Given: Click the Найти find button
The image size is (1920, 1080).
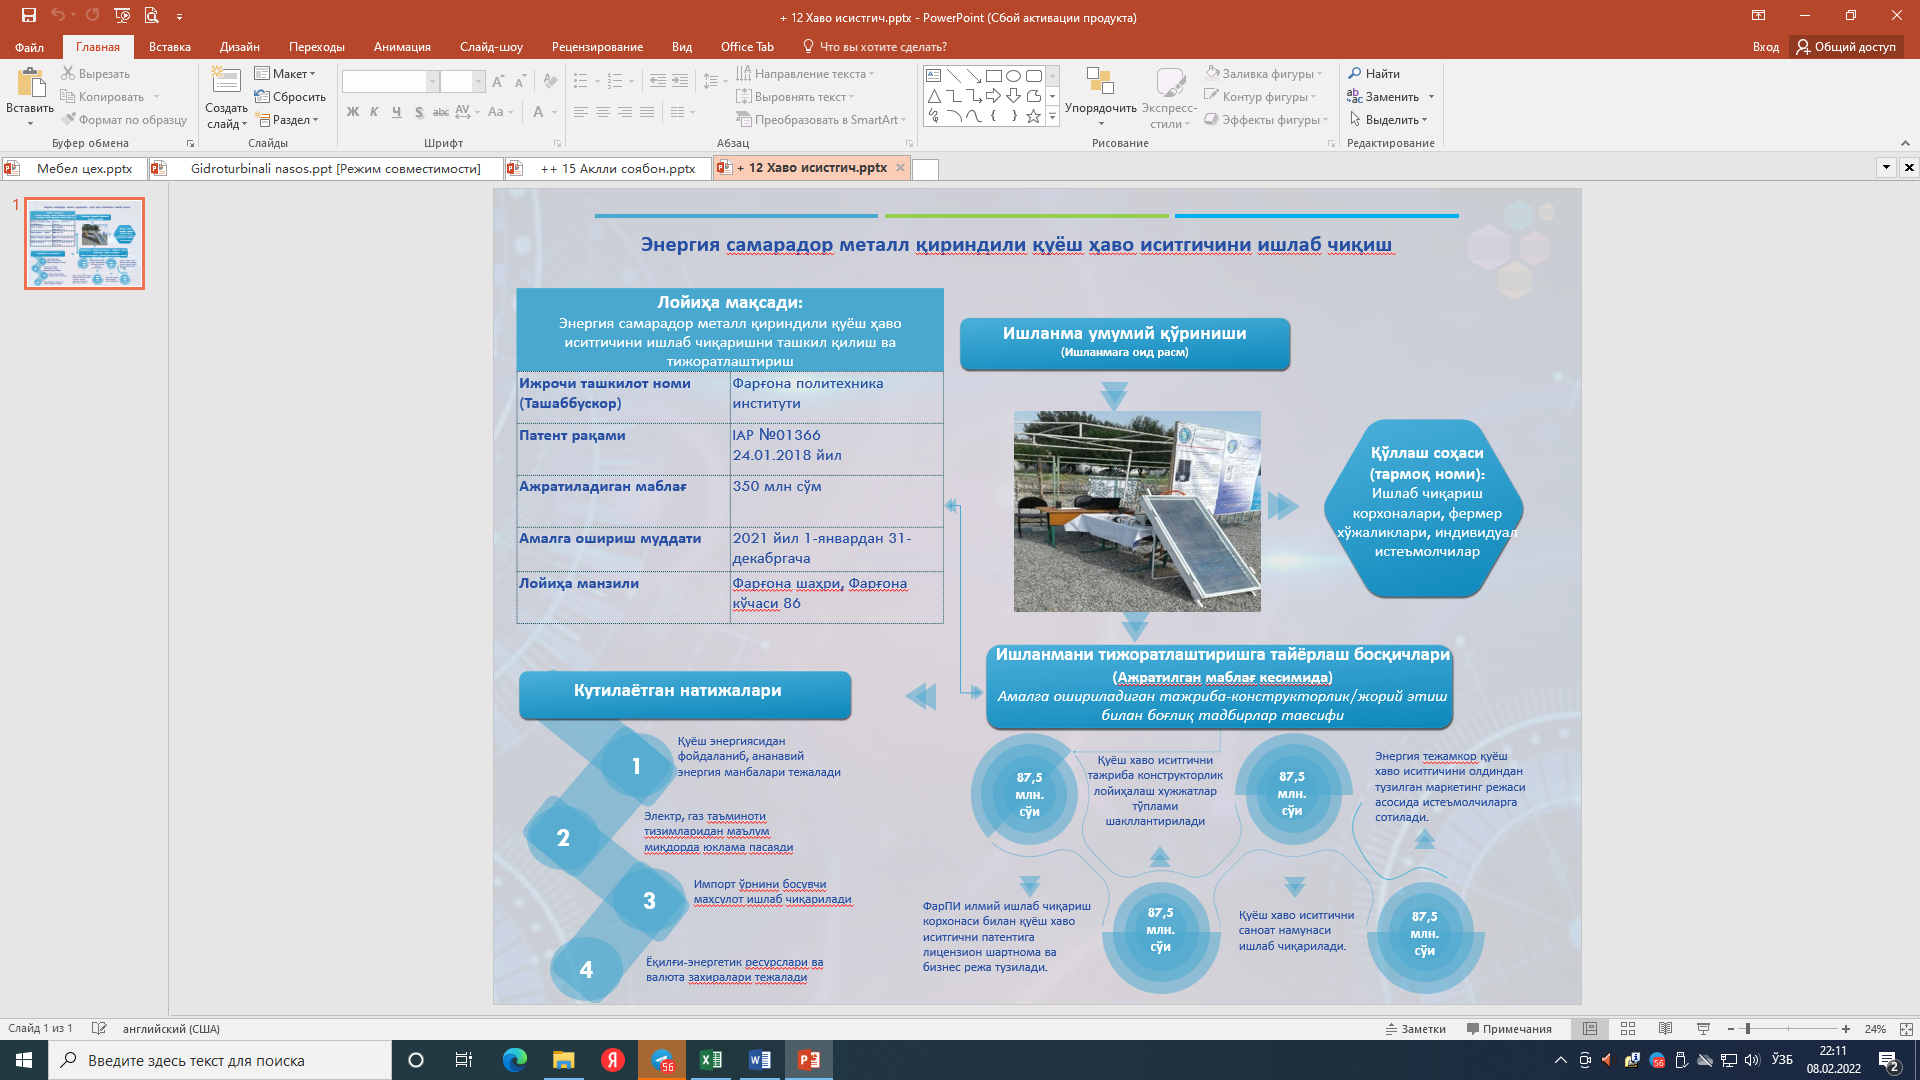Looking at the screenshot, I should click(x=1374, y=74).
